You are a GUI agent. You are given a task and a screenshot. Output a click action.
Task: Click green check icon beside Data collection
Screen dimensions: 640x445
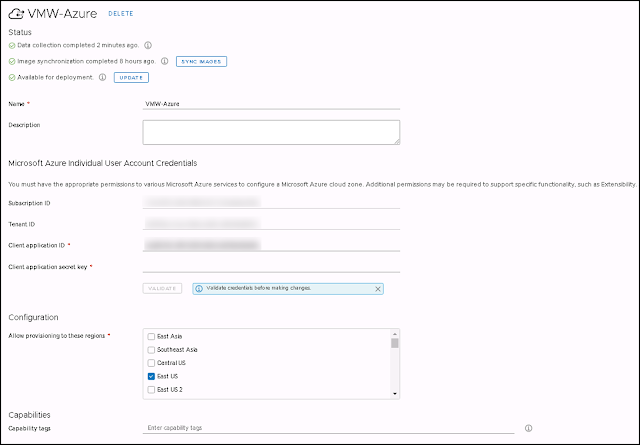[12, 45]
